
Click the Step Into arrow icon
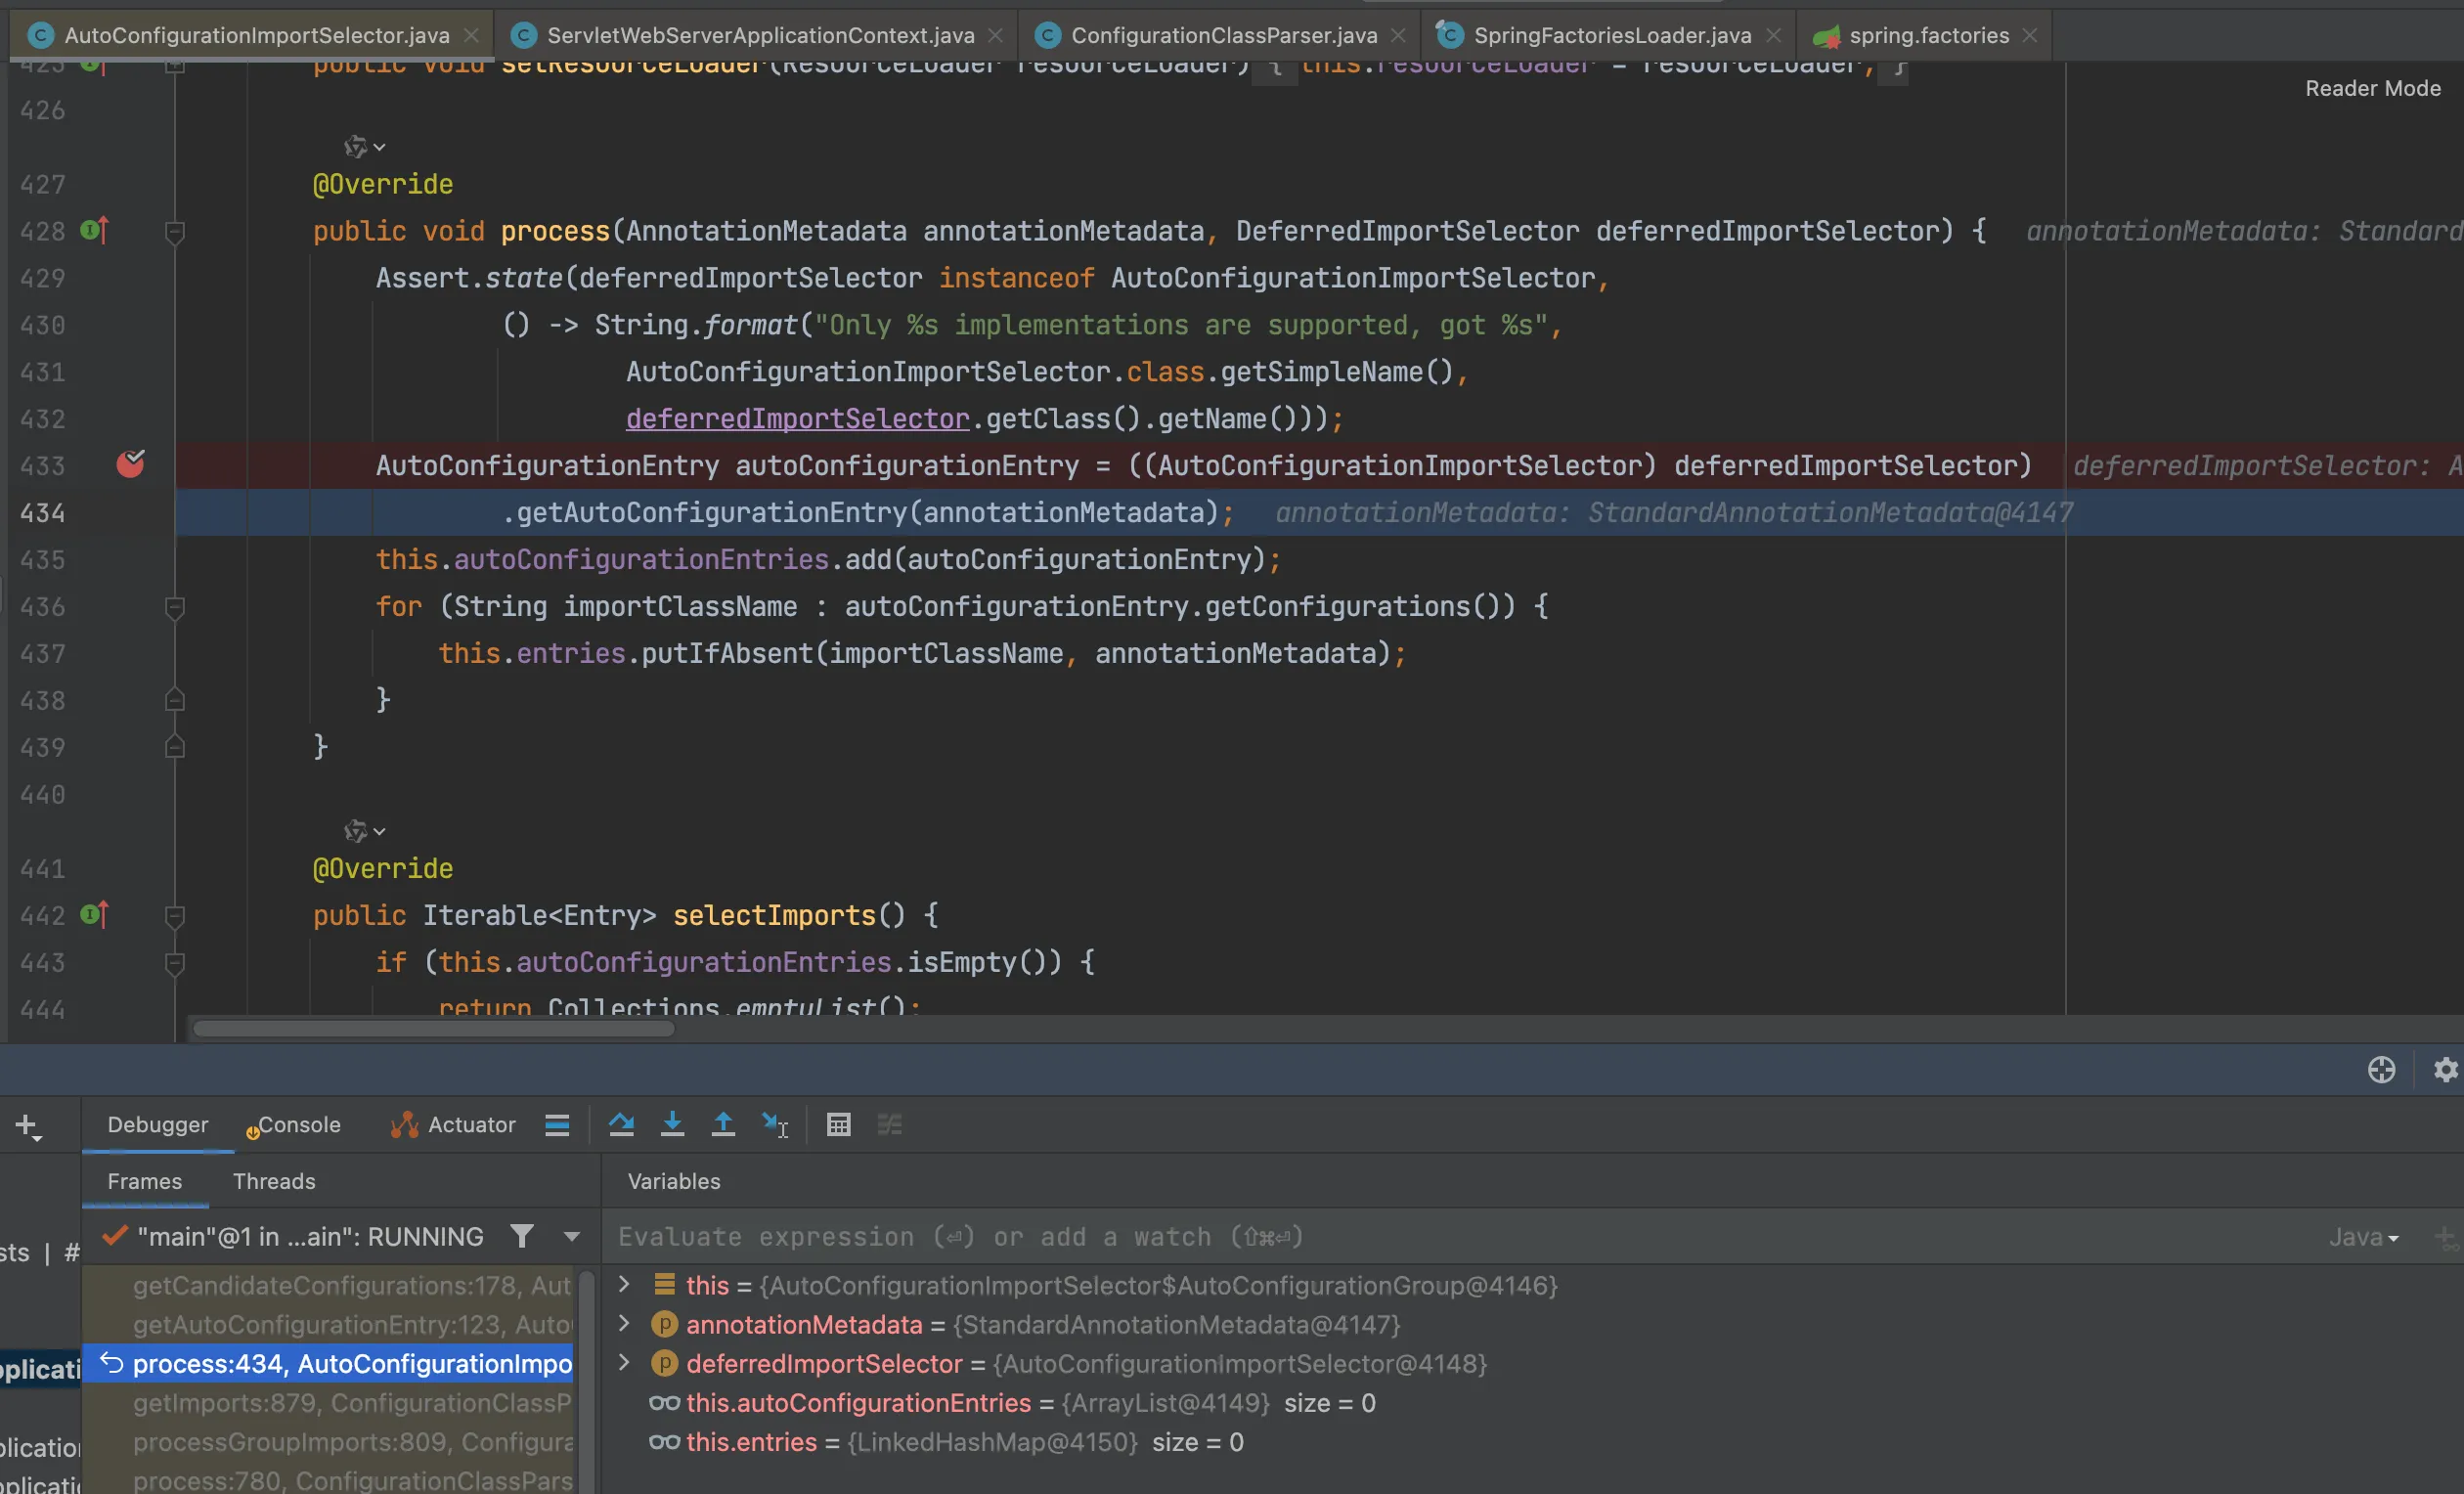click(x=672, y=1124)
